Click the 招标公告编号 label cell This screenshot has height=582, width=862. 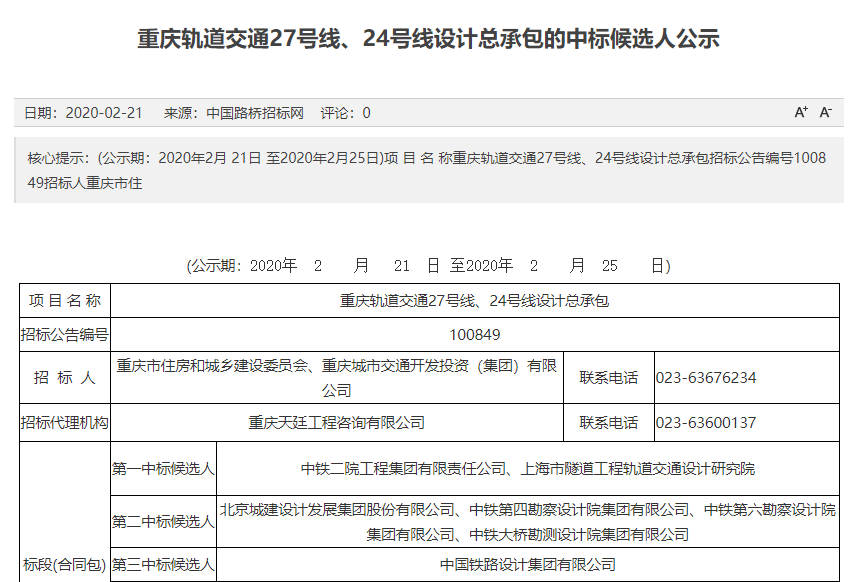[65, 335]
